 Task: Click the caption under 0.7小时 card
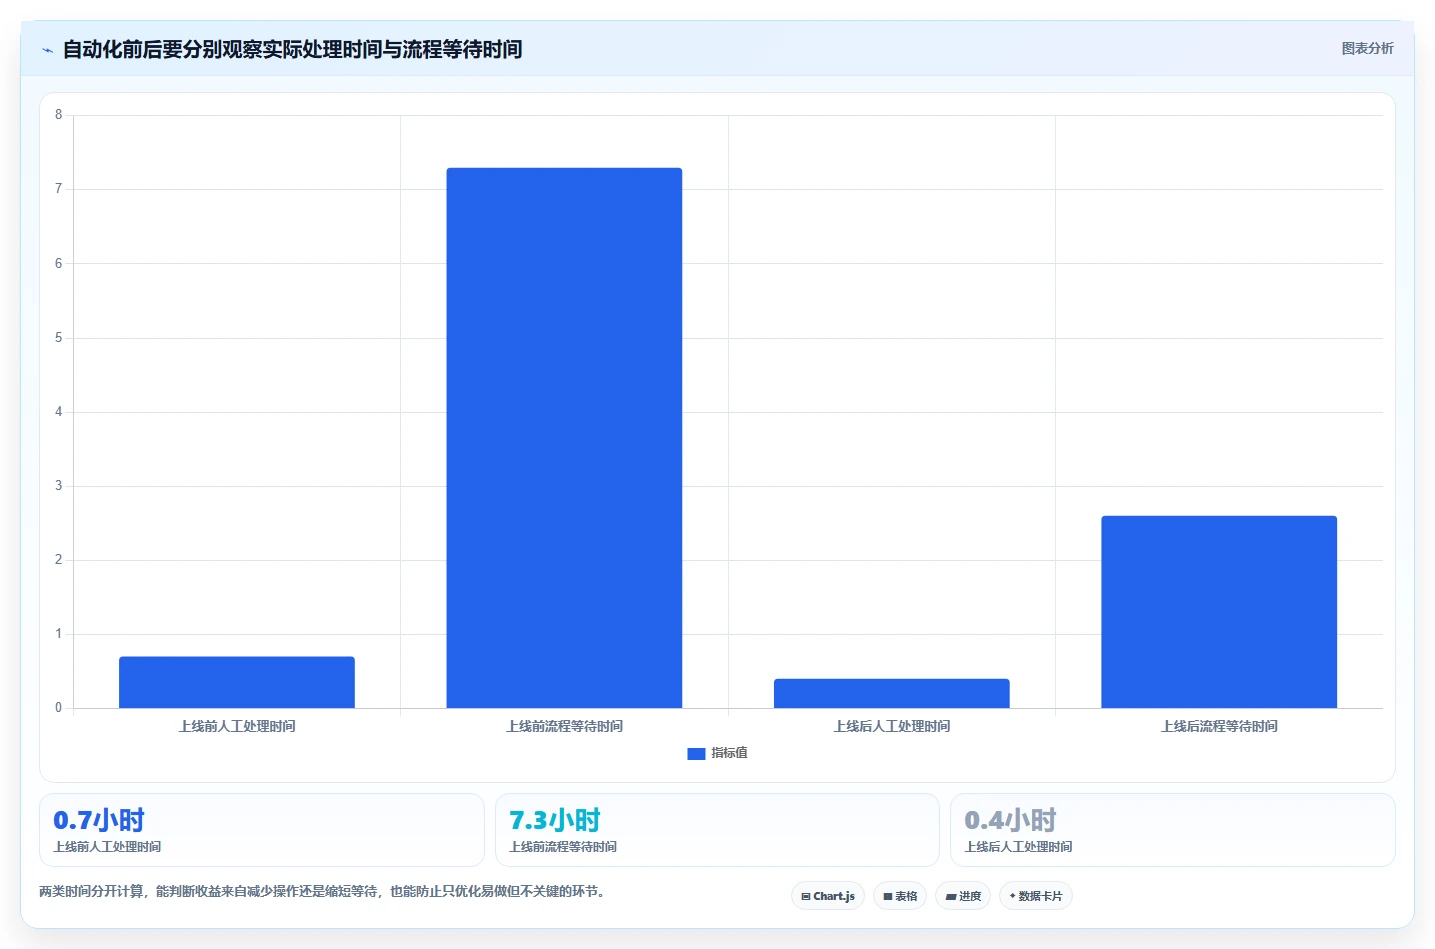107,846
